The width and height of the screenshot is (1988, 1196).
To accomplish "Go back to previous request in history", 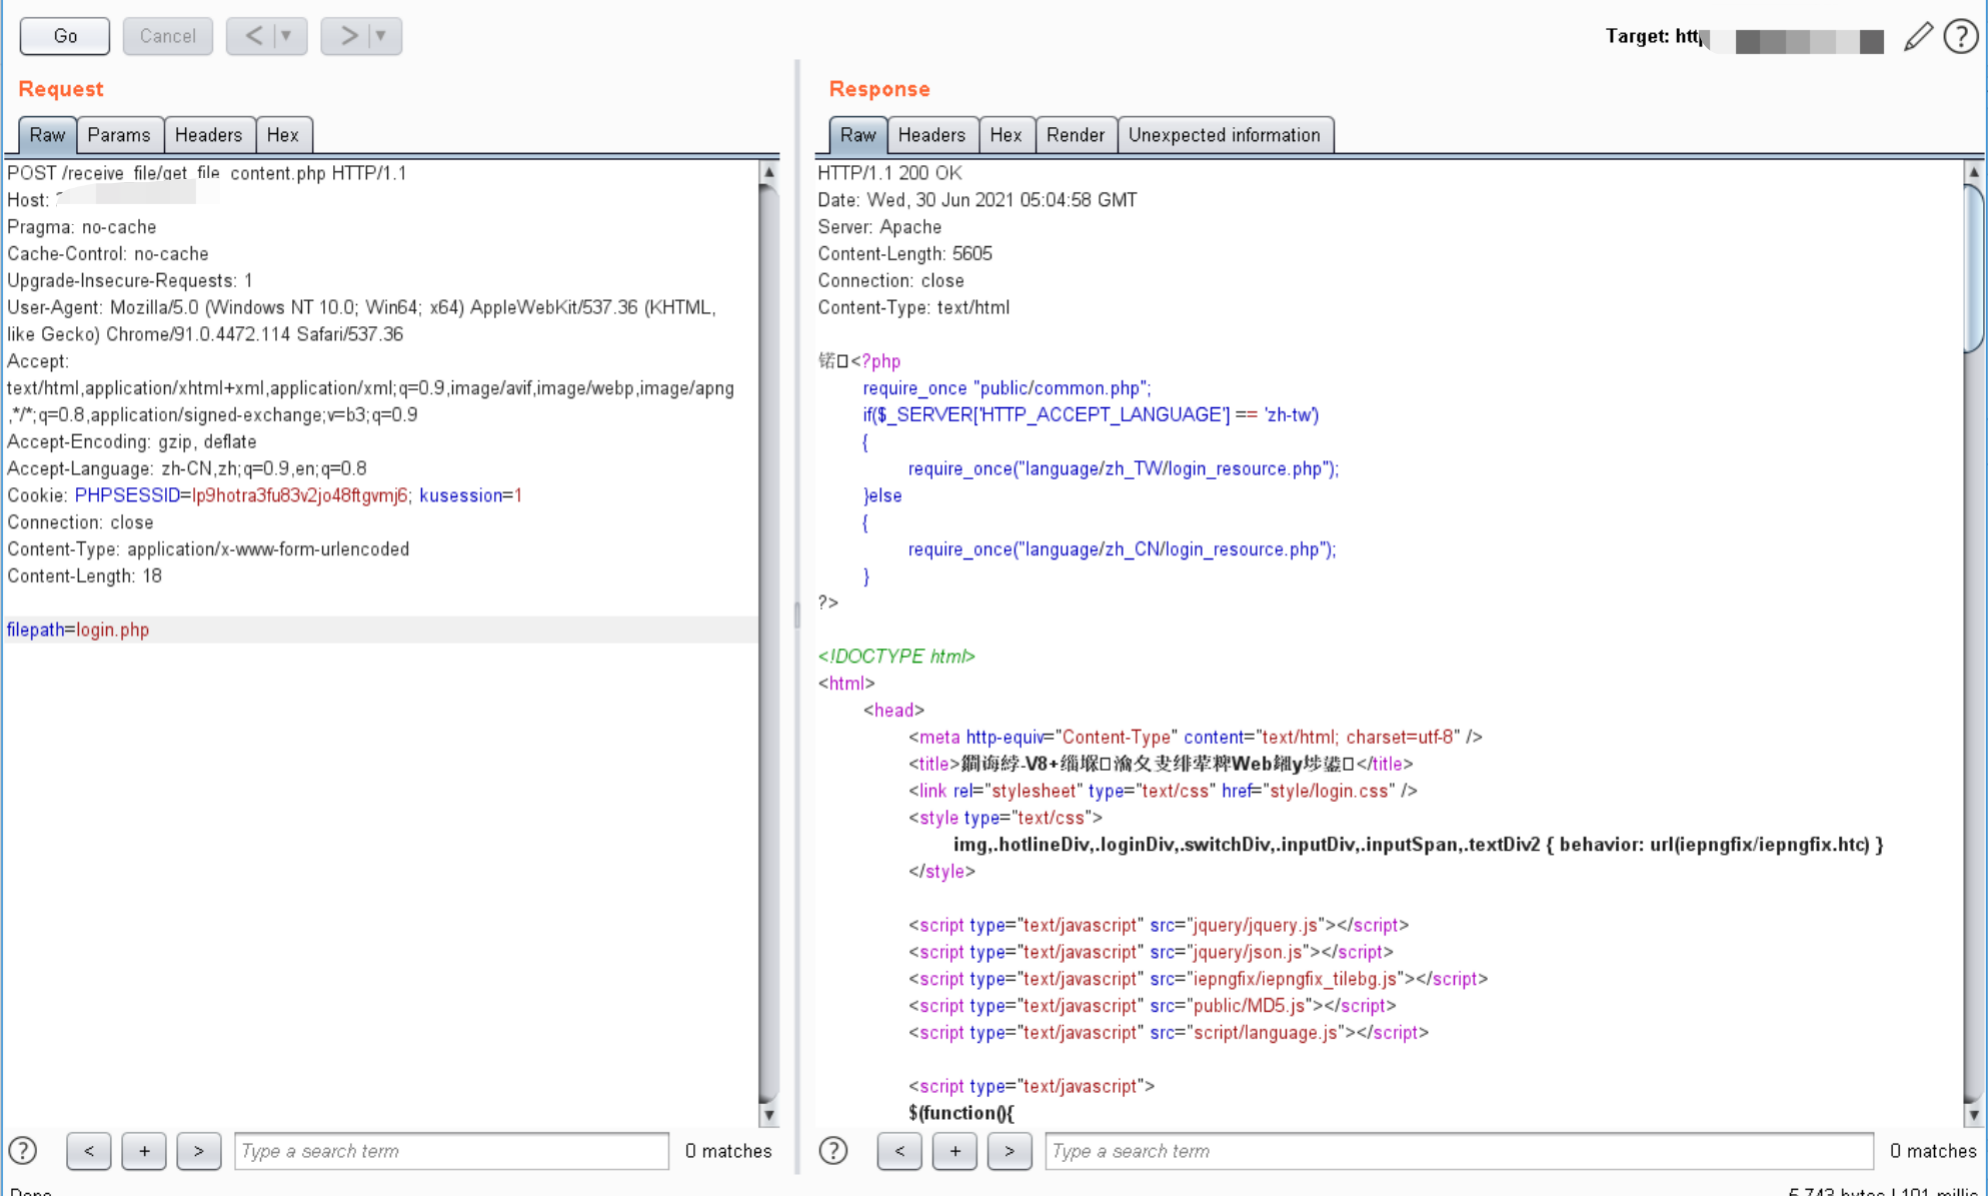I will coord(253,36).
